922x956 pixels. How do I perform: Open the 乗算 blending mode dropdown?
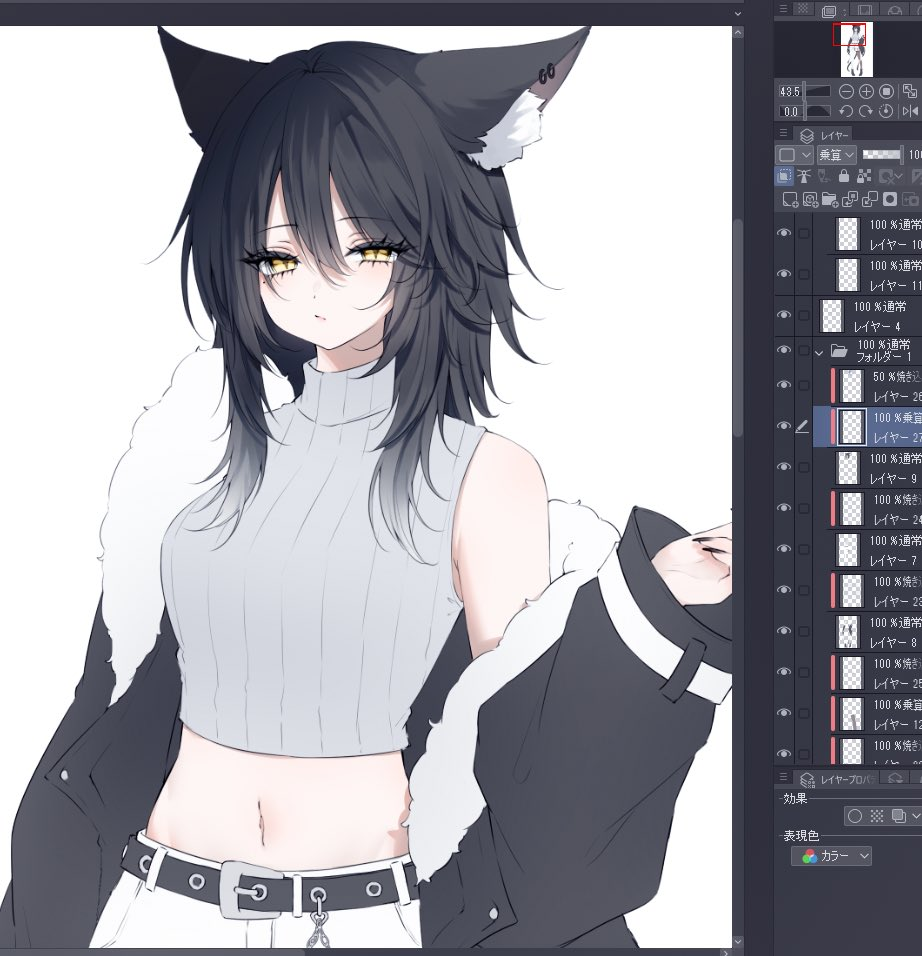(x=837, y=155)
